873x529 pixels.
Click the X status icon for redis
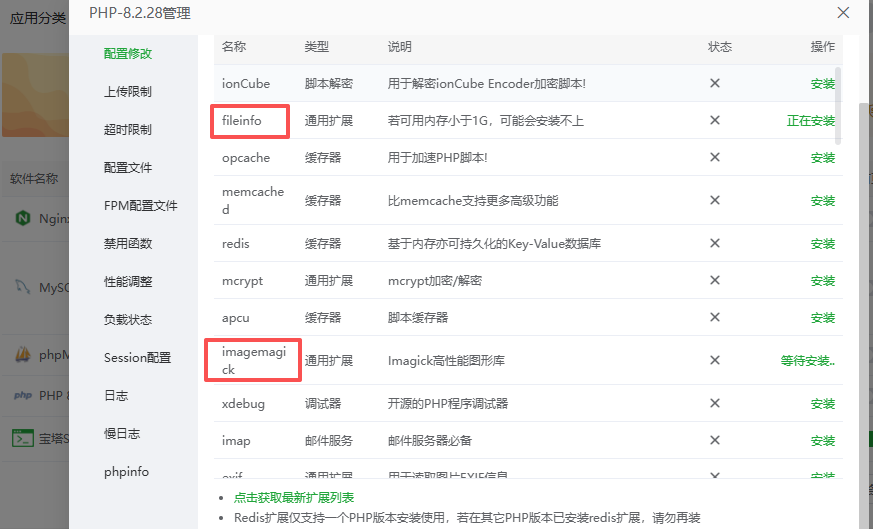click(715, 244)
